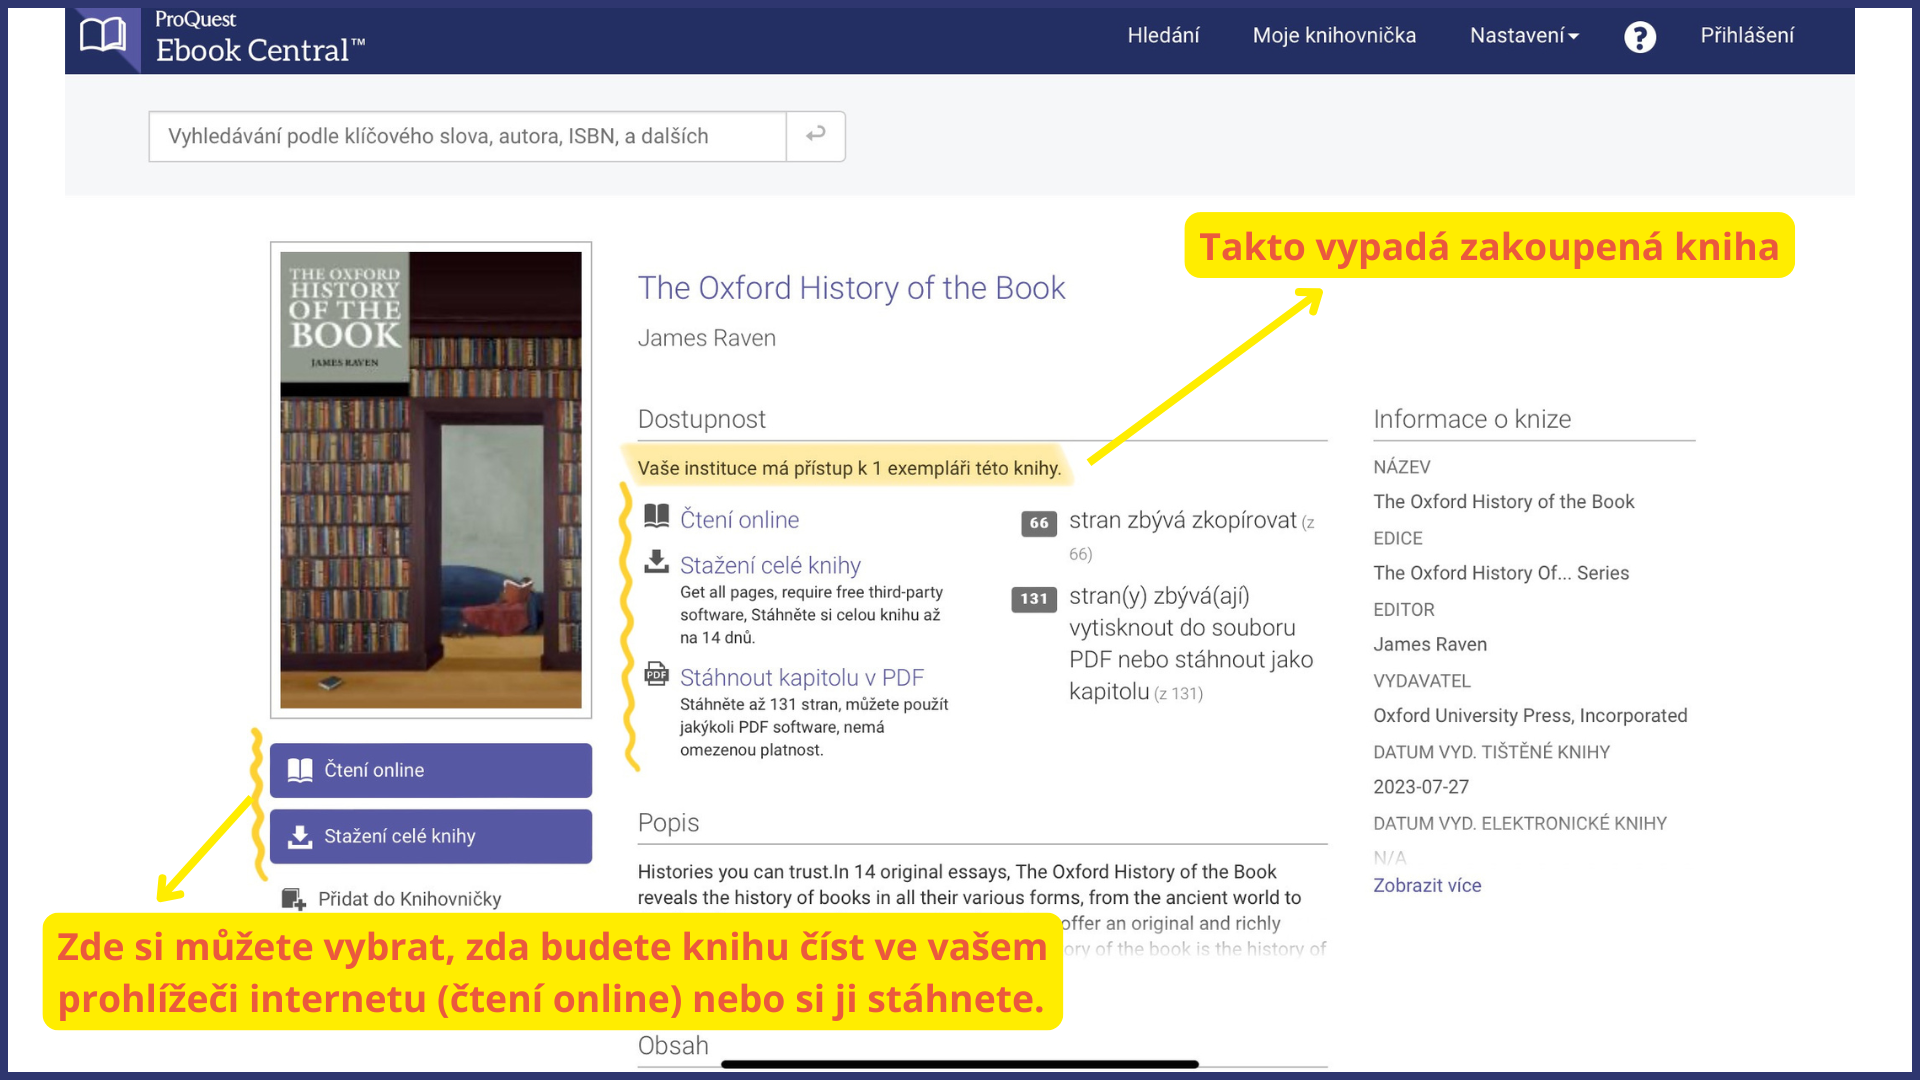Click Přihlášení to sign in

click(x=1747, y=36)
